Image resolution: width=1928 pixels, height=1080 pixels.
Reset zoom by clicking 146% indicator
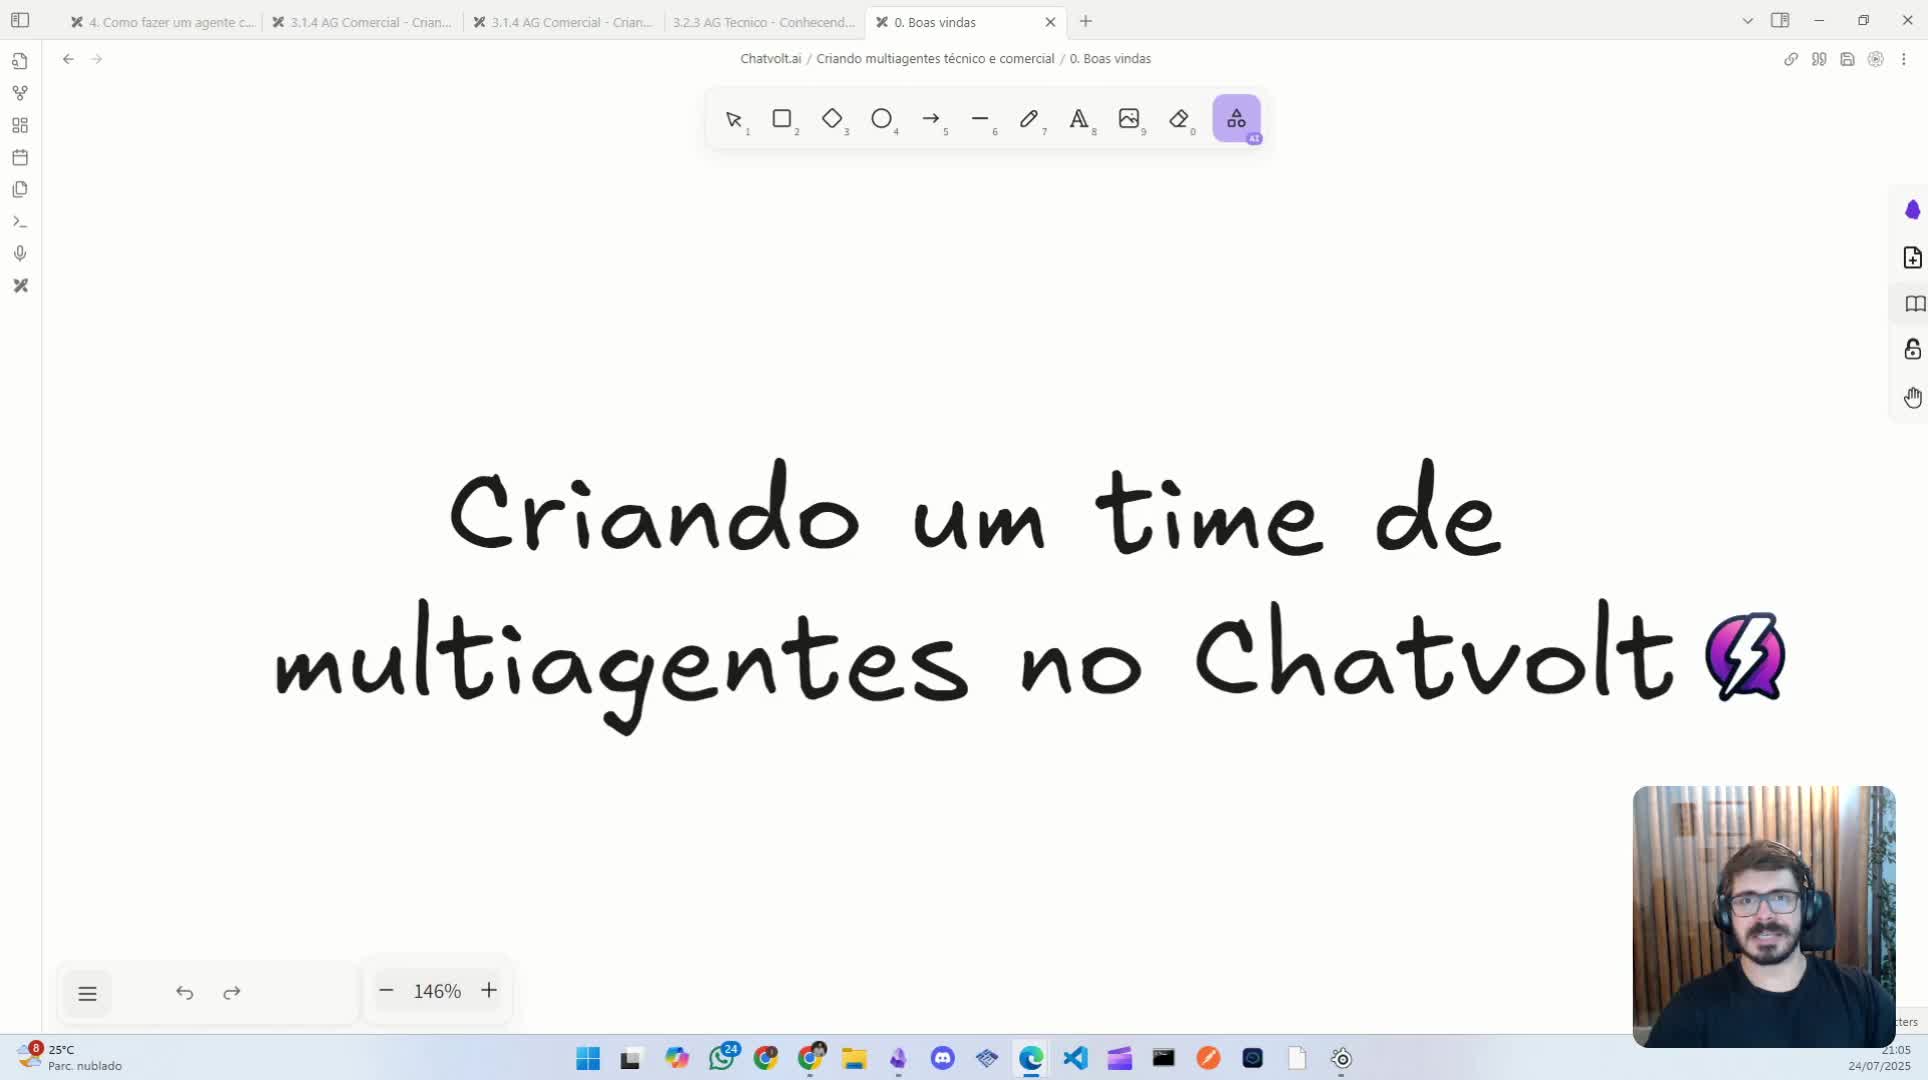pos(437,991)
